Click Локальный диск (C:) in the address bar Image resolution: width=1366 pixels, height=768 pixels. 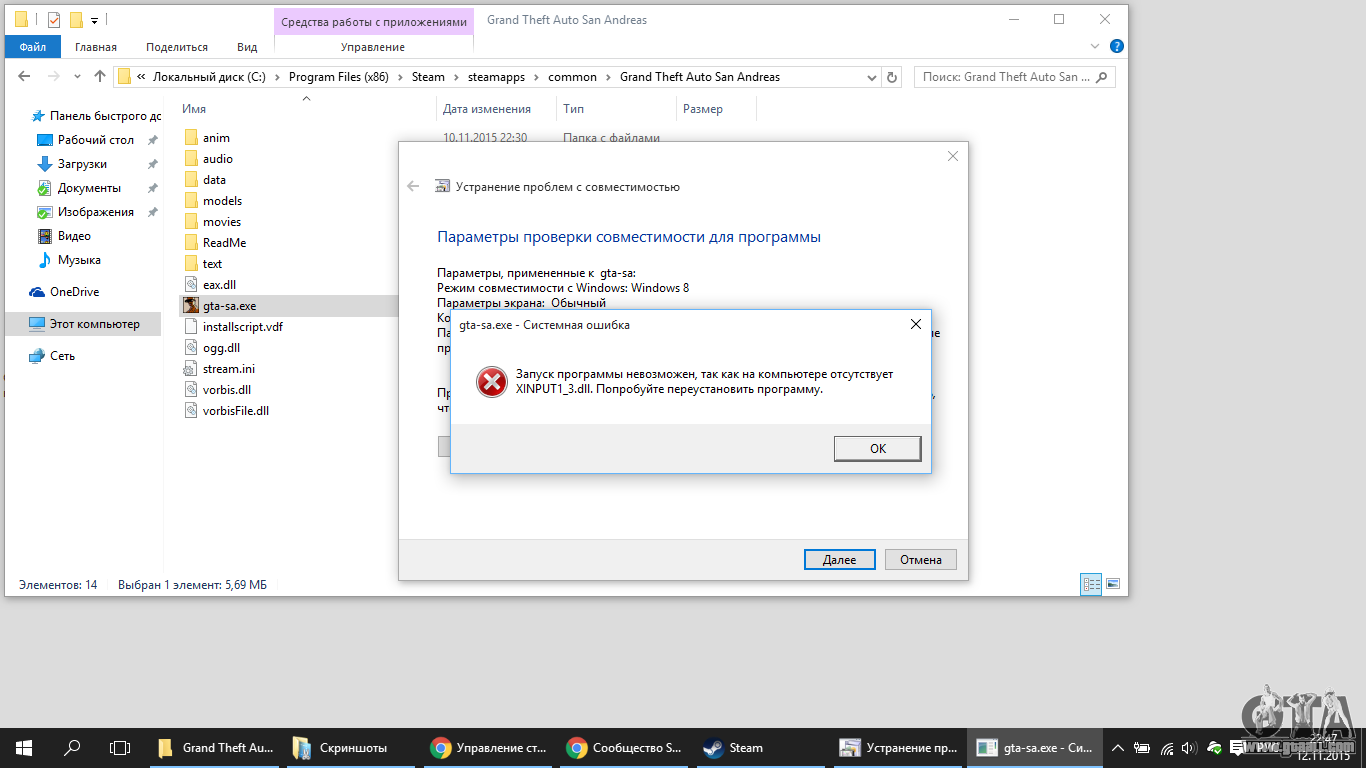click(209, 77)
